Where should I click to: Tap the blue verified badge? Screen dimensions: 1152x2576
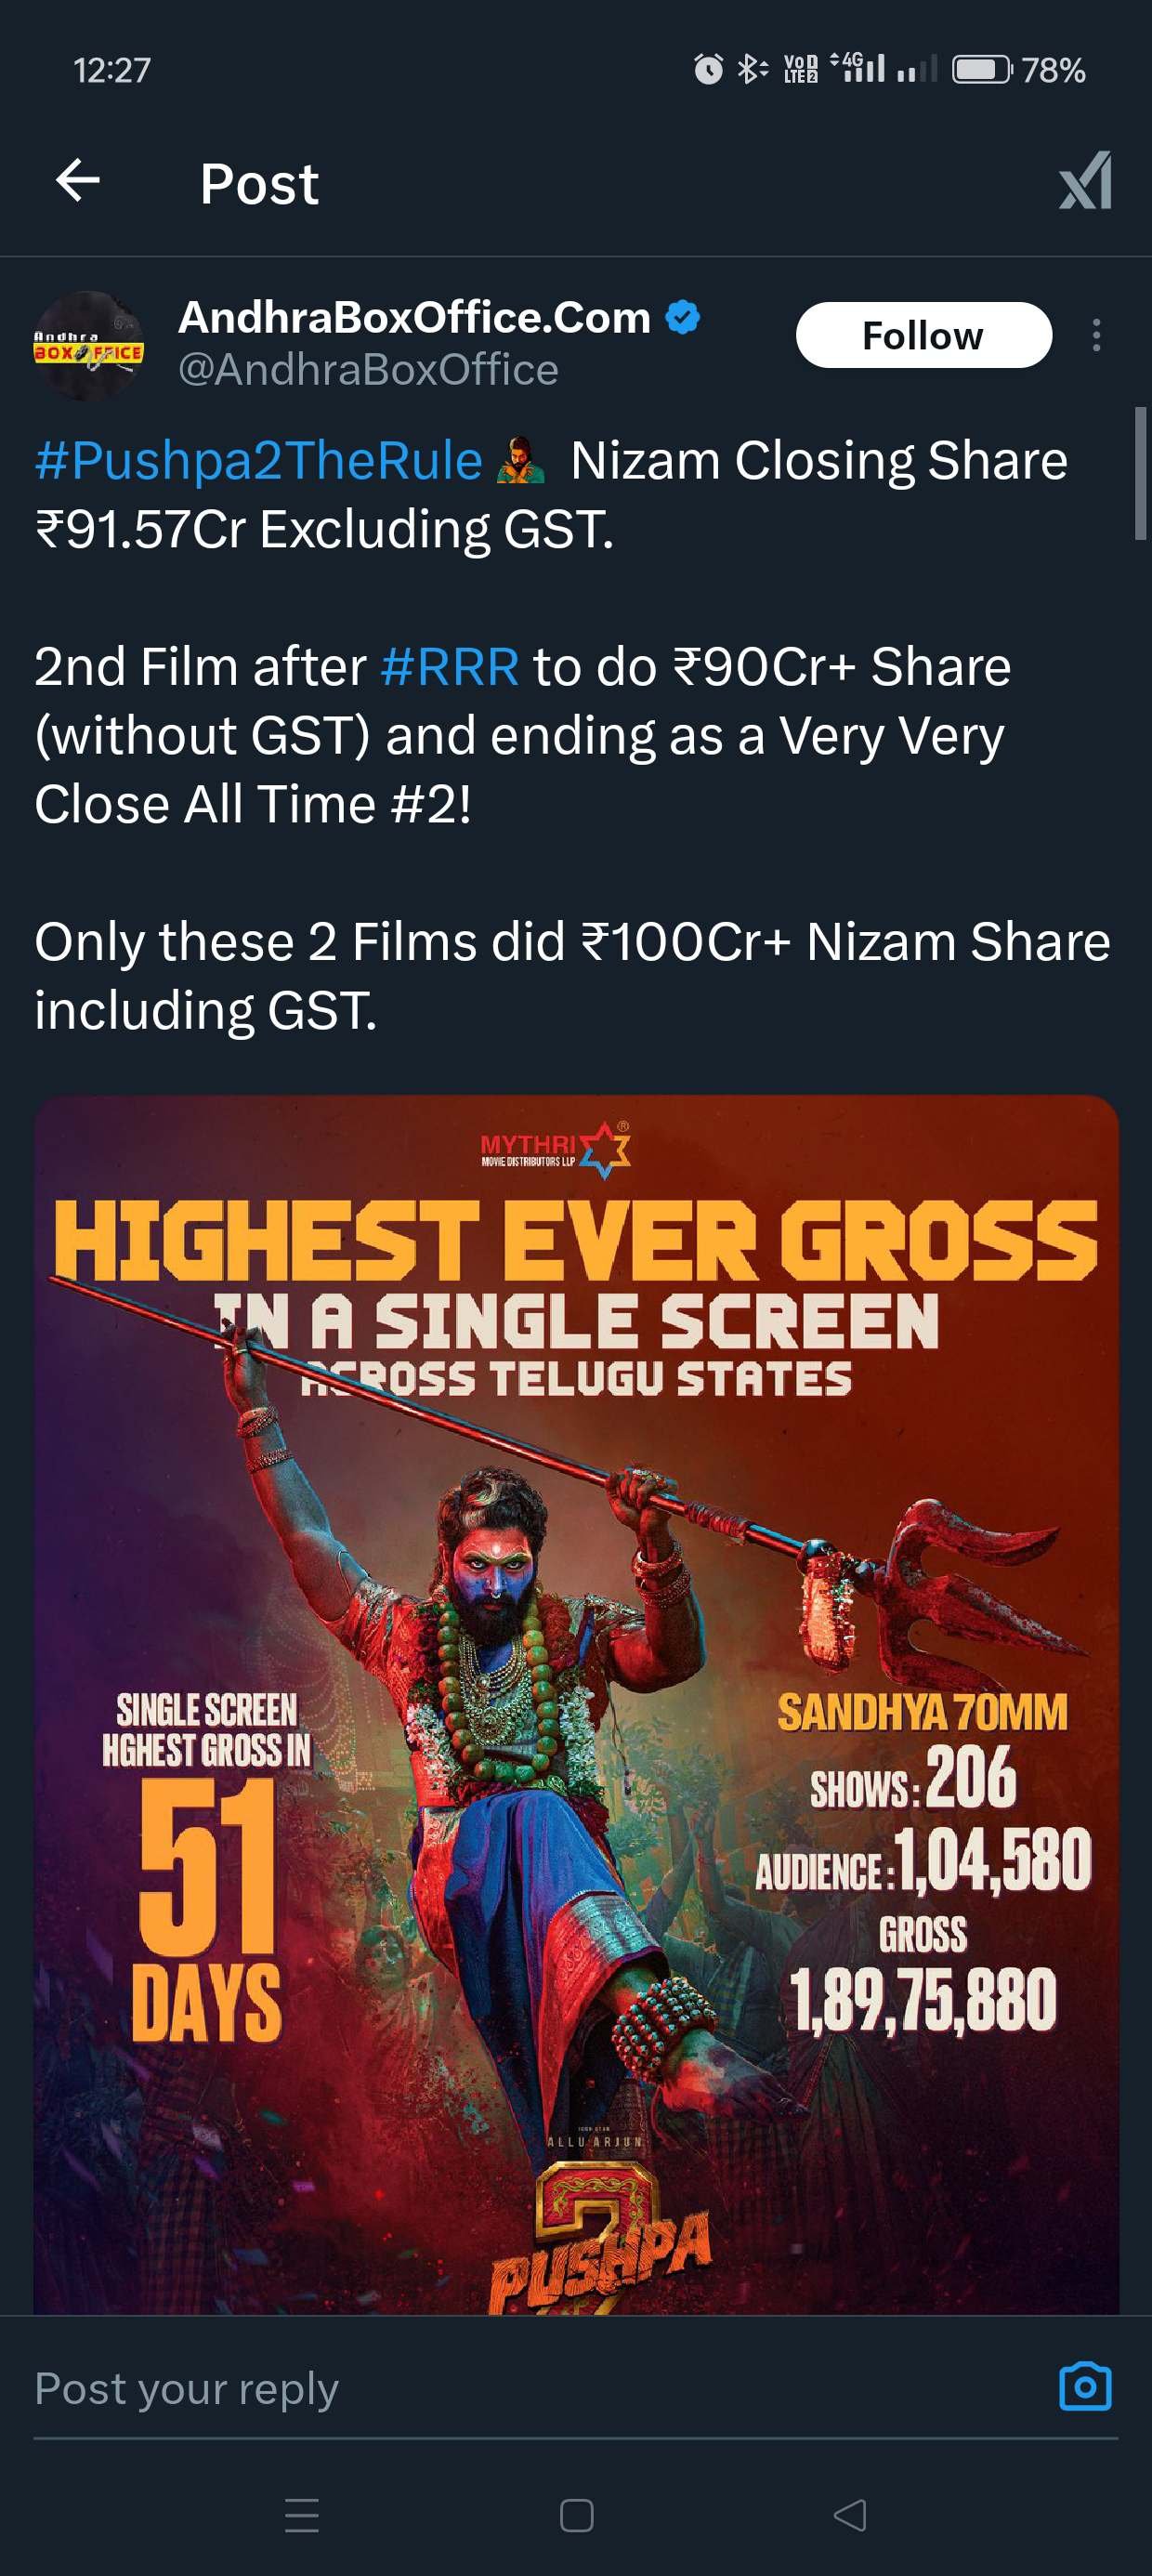click(x=683, y=317)
